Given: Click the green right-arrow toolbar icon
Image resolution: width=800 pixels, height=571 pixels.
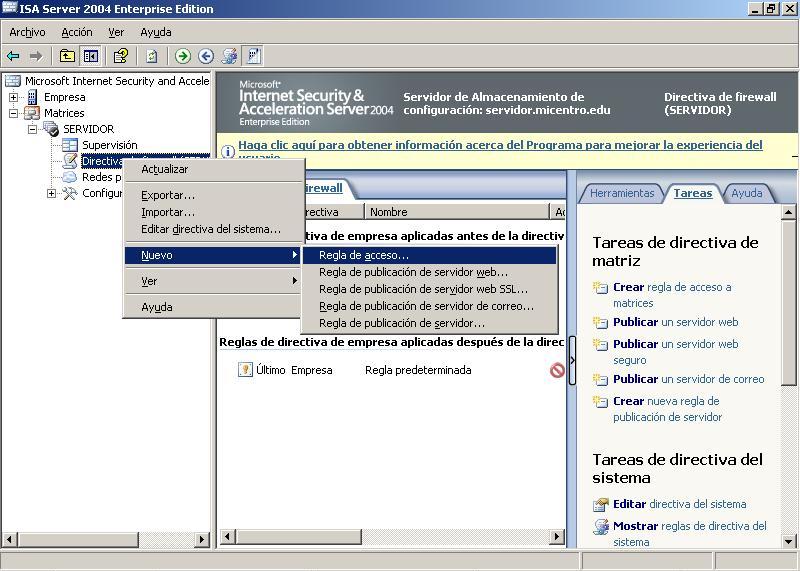Looking at the screenshot, I should [x=183, y=56].
